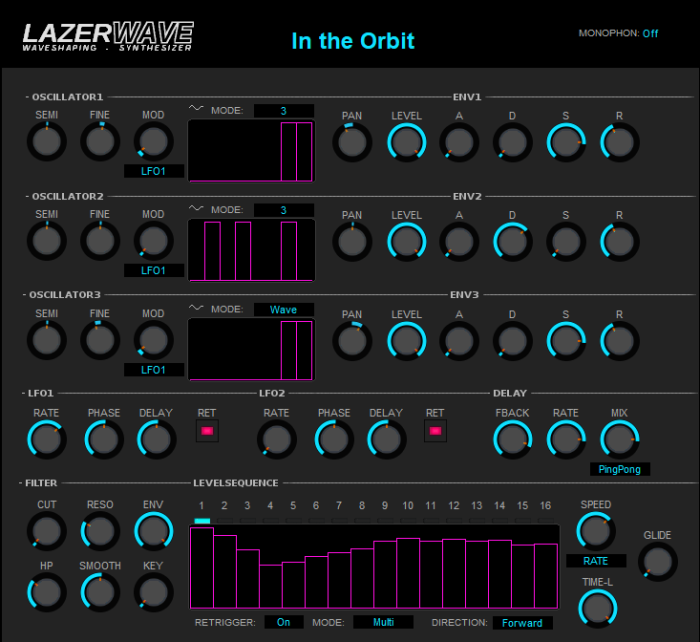
Task: Click the GLIDE knob
Action: tap(658, 562)
